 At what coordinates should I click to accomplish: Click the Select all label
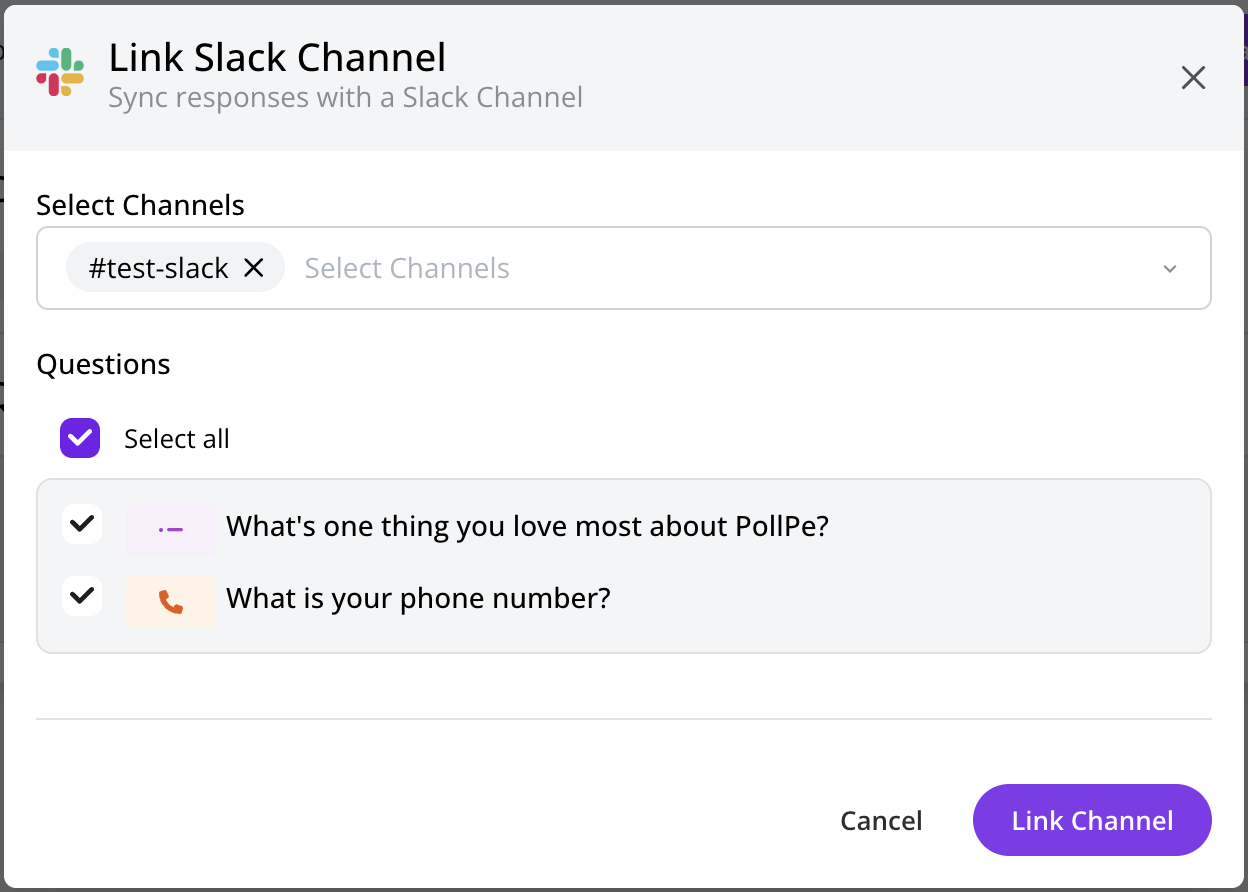point(177,439)
